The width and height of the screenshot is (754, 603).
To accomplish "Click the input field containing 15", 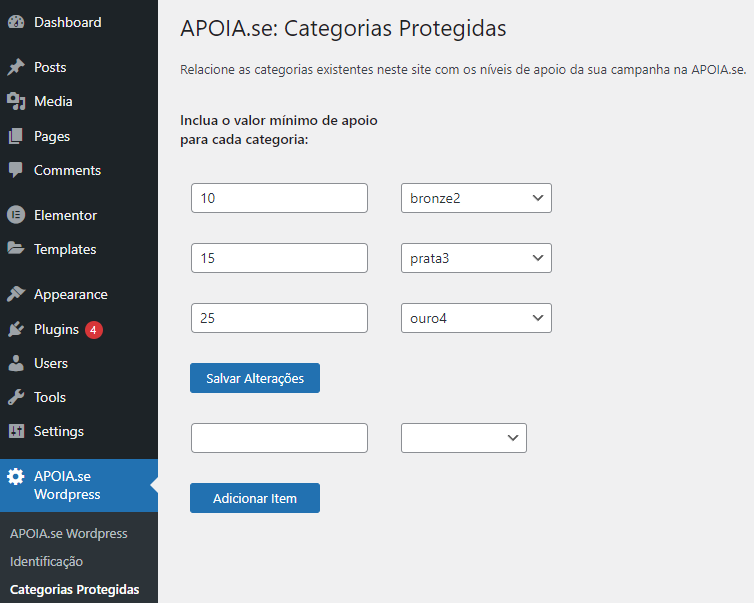I will (x=279, y=258).
